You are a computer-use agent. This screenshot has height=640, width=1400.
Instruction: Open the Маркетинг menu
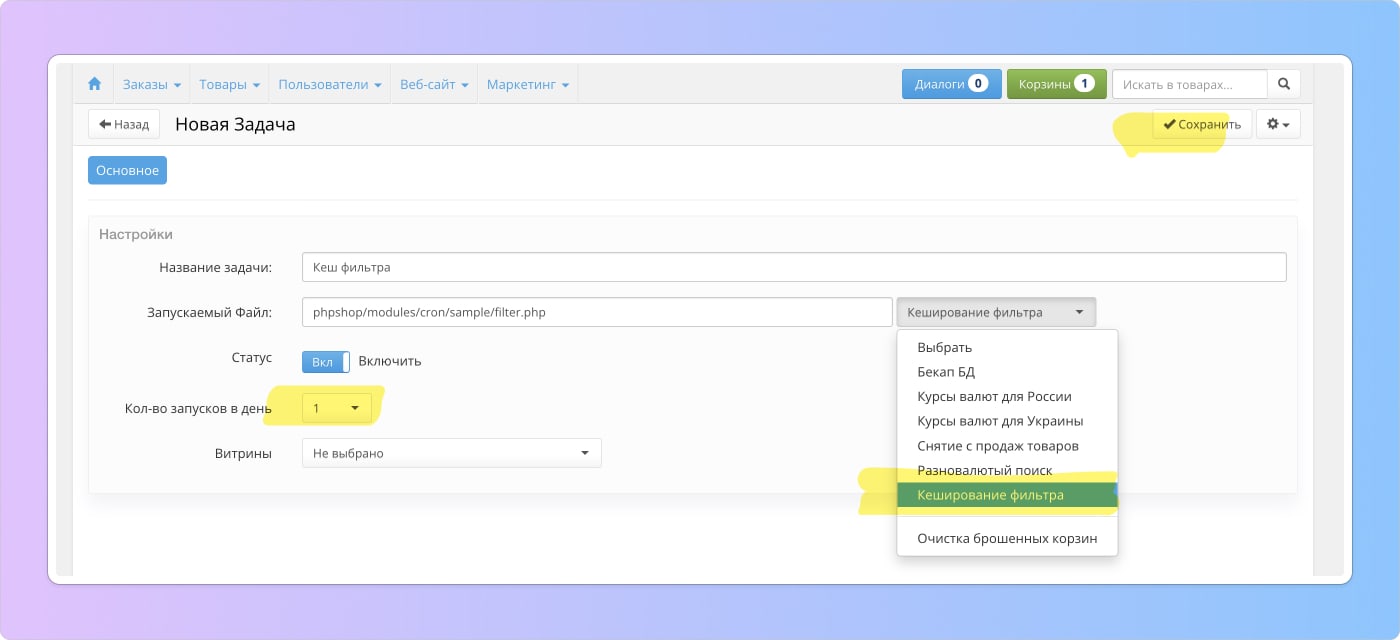coord(527,85)
